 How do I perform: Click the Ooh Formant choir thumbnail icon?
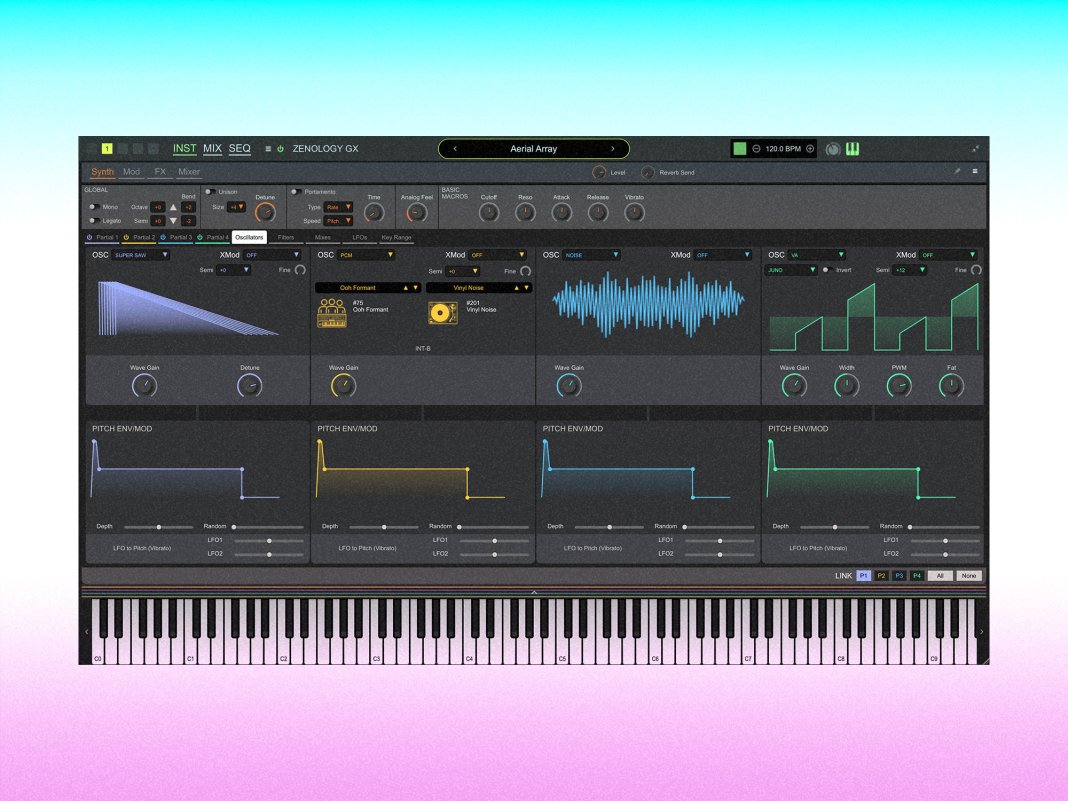331,313
